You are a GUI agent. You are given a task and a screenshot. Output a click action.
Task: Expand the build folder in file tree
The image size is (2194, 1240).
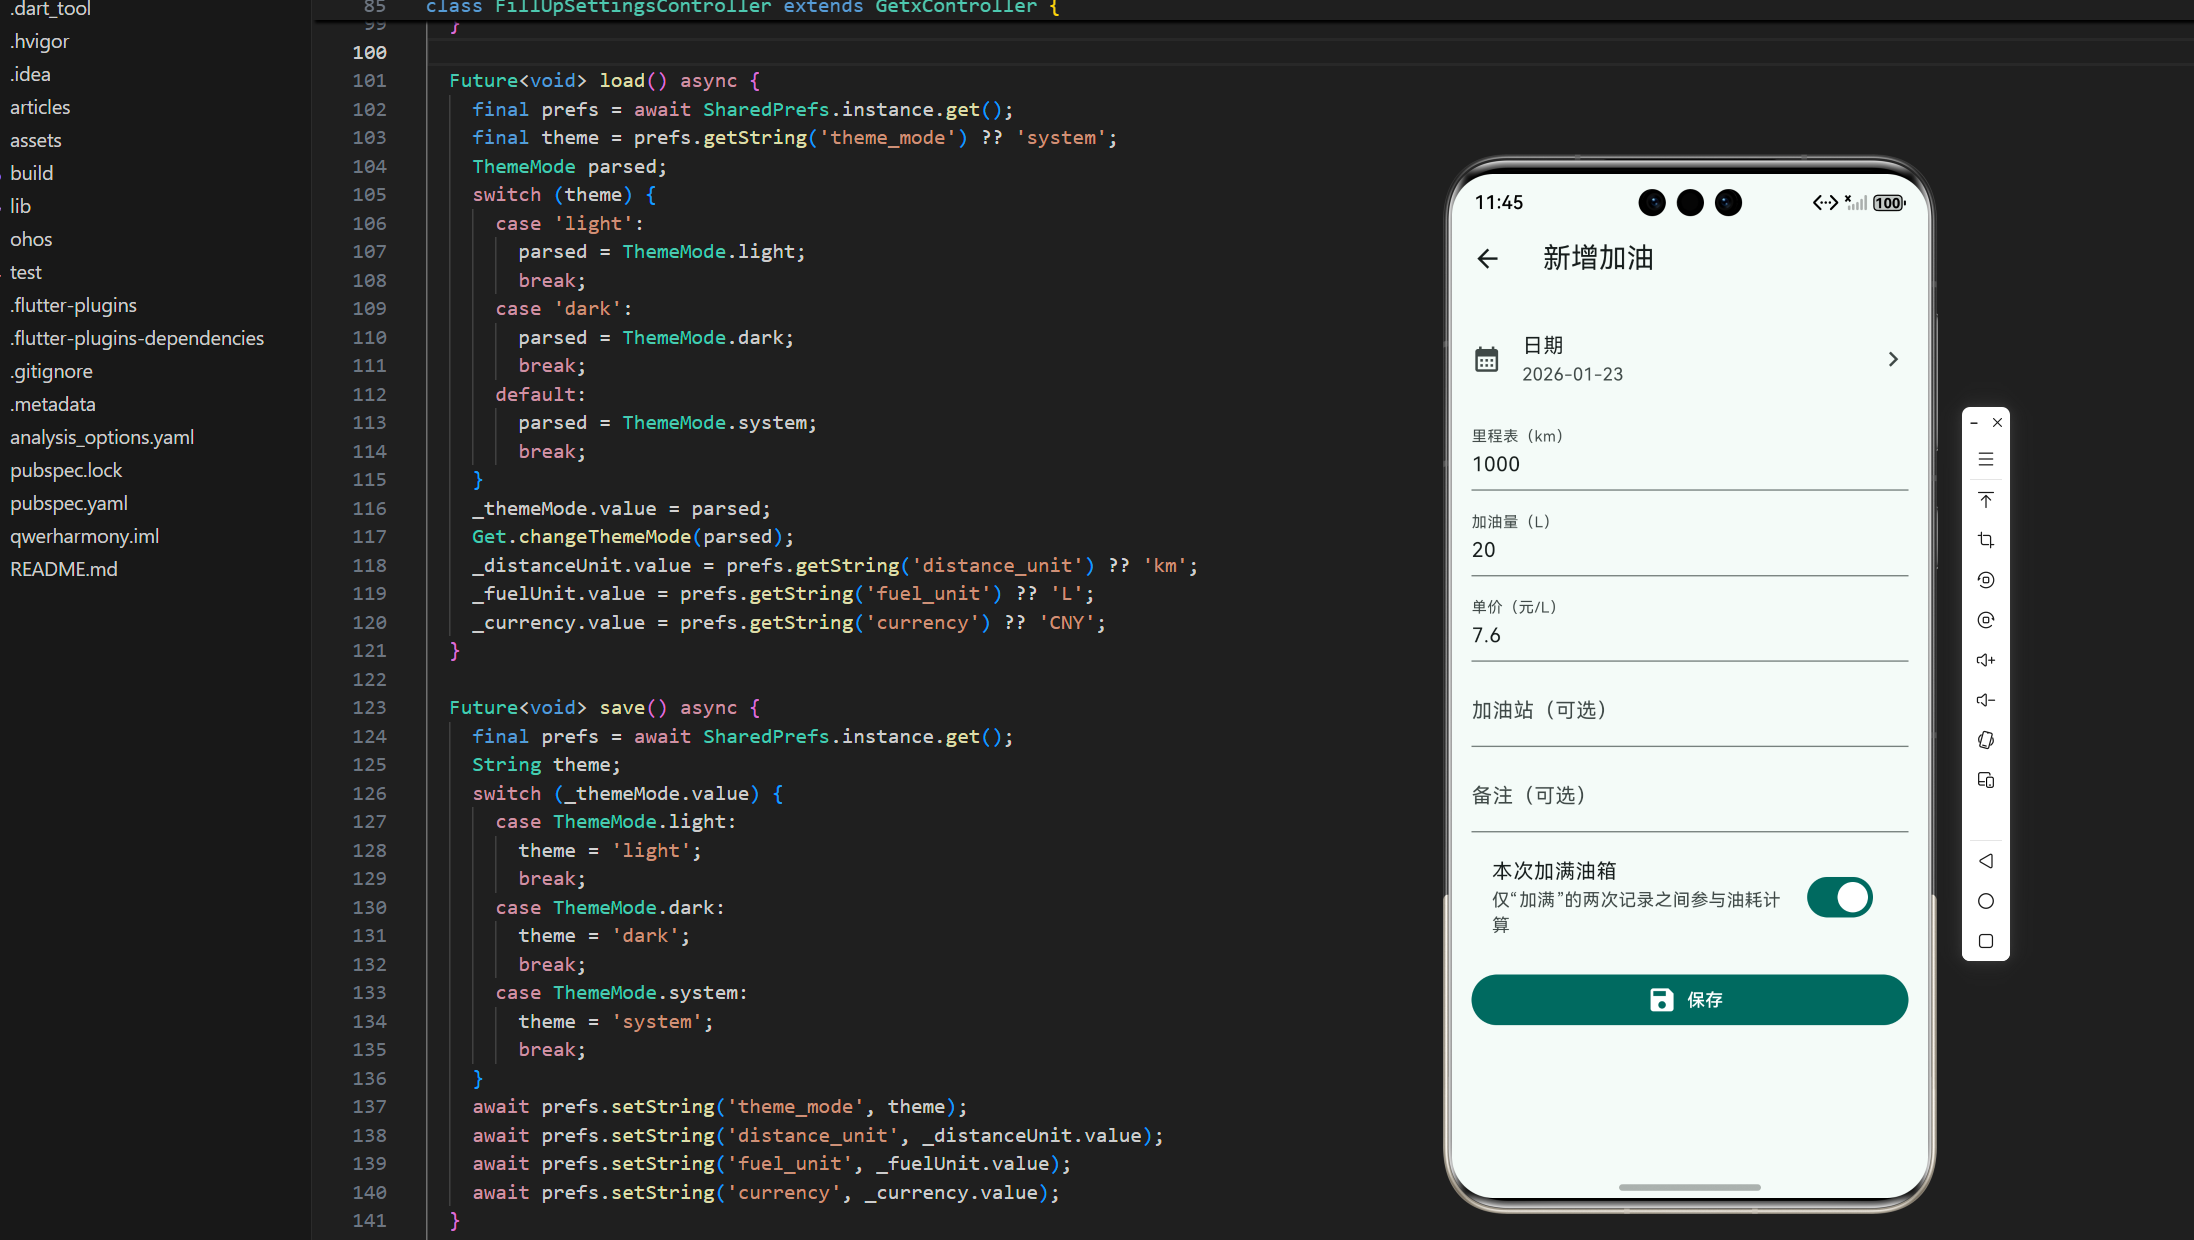click(32, 173)
